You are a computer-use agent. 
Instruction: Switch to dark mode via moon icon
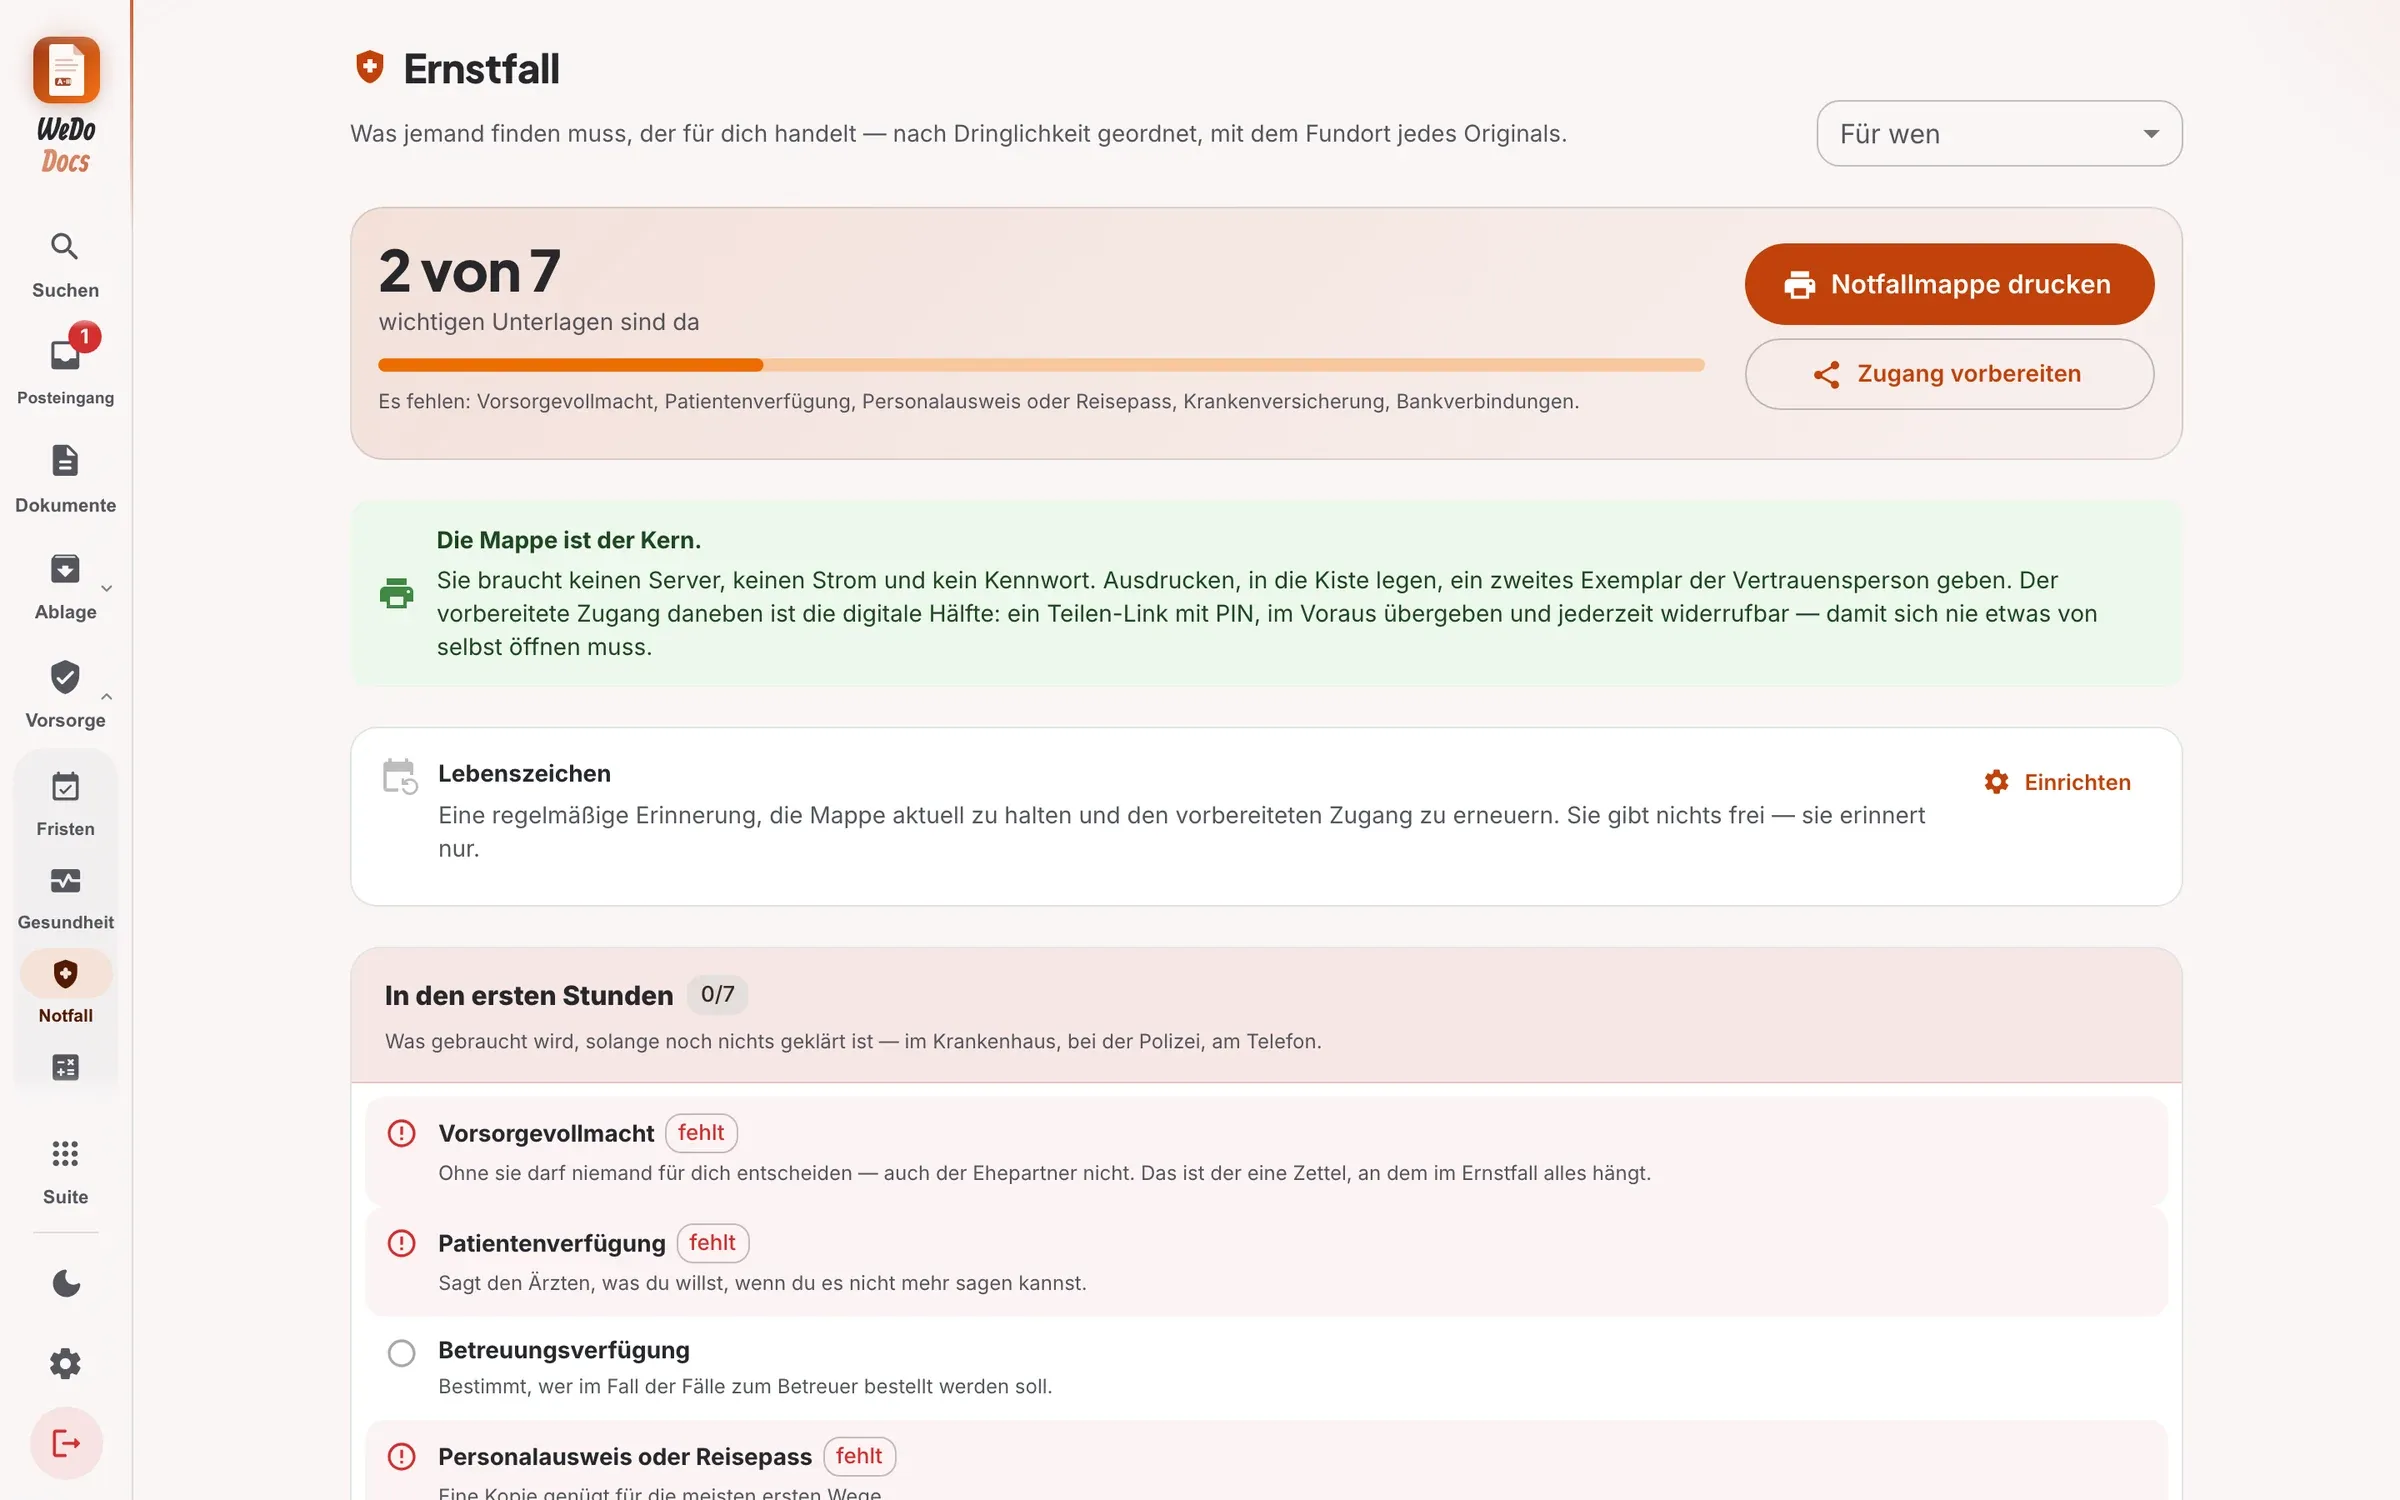[66, 1283]
